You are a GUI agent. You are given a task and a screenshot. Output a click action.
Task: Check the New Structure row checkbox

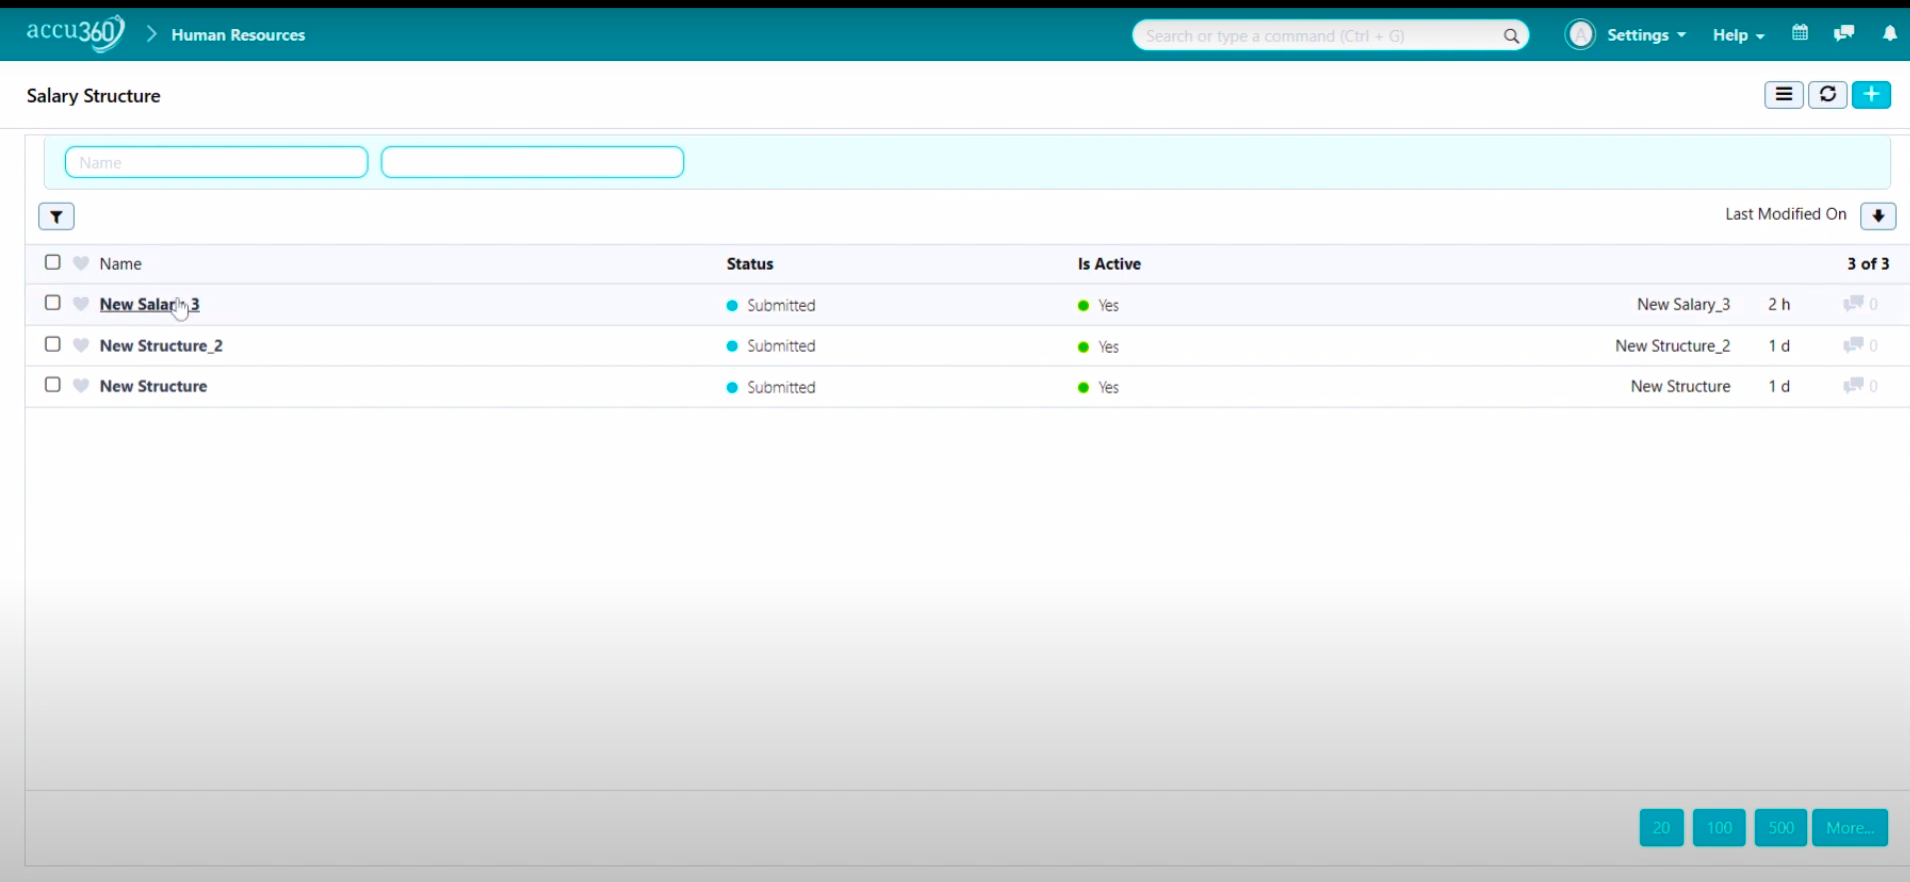point(53,385)
